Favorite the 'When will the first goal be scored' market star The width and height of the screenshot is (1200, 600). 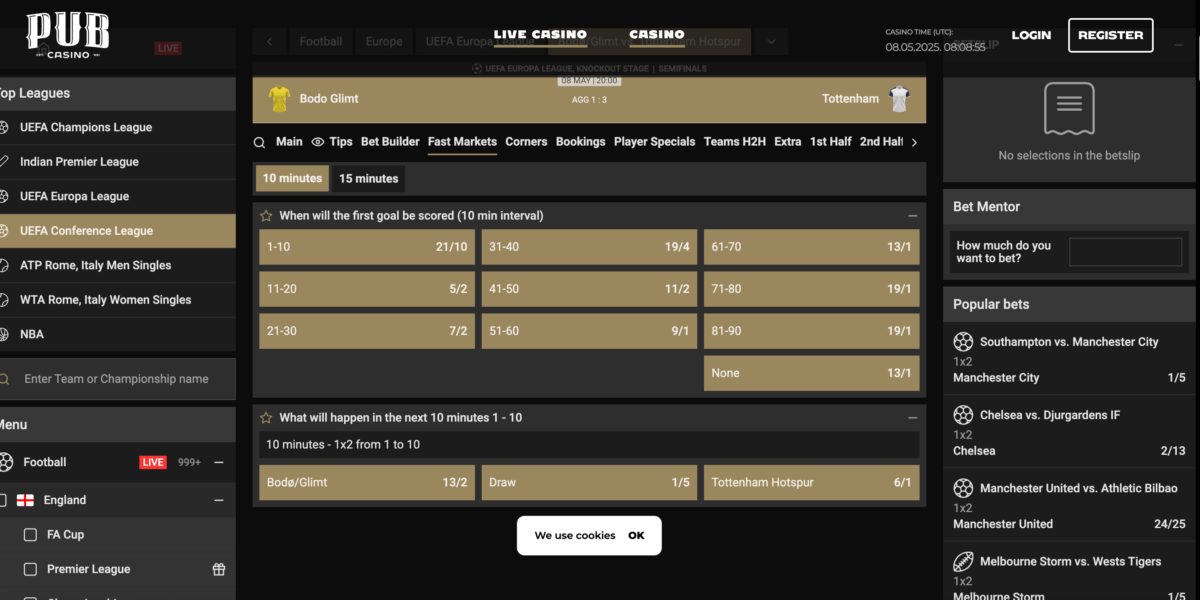266,216
